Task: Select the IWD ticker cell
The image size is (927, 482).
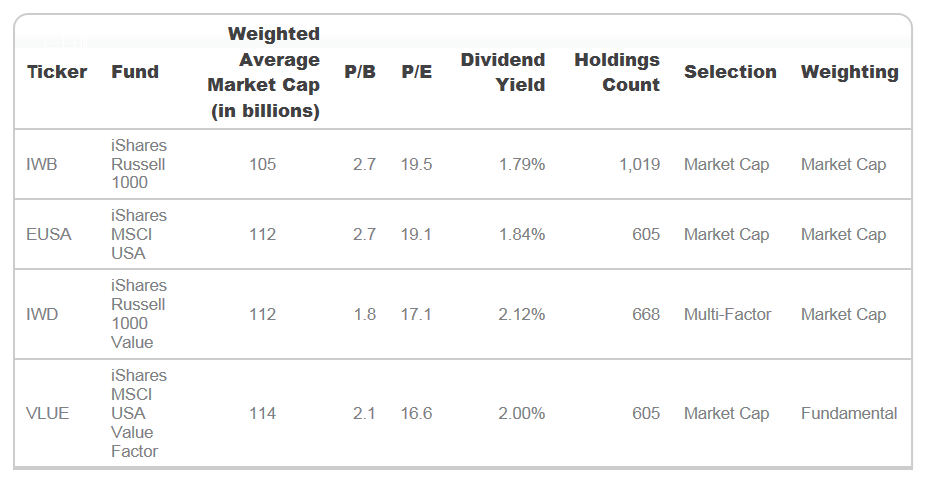Action: (x=42, y=314)
